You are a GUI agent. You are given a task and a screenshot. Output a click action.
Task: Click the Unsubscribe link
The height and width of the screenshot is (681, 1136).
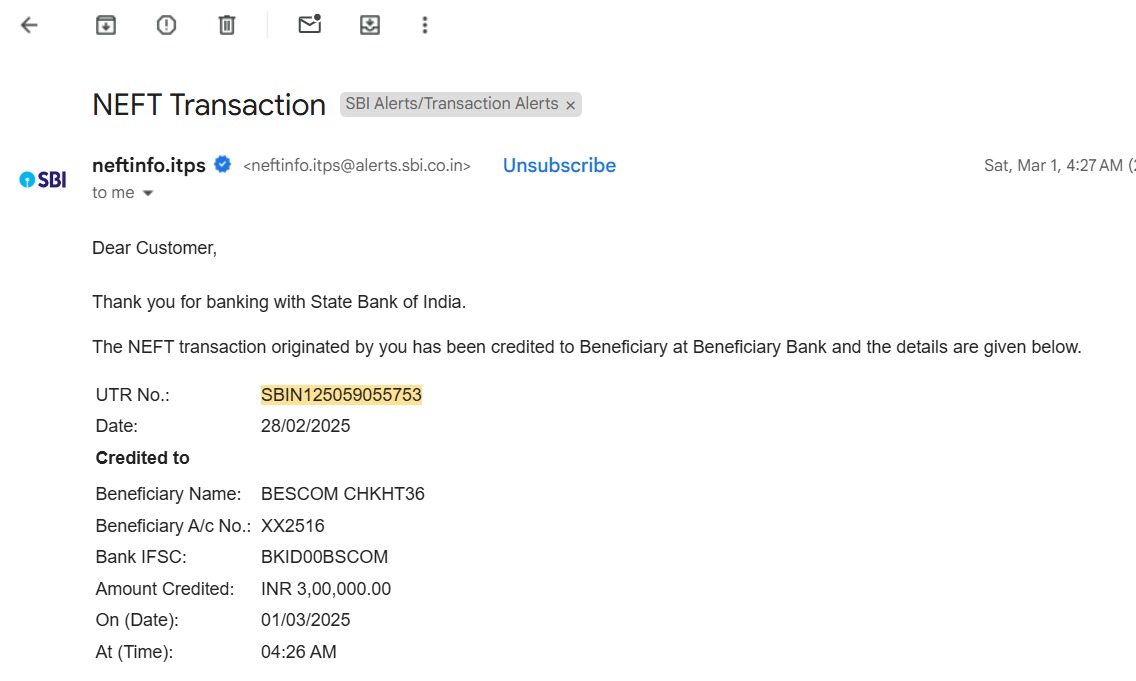pos(559,165)
